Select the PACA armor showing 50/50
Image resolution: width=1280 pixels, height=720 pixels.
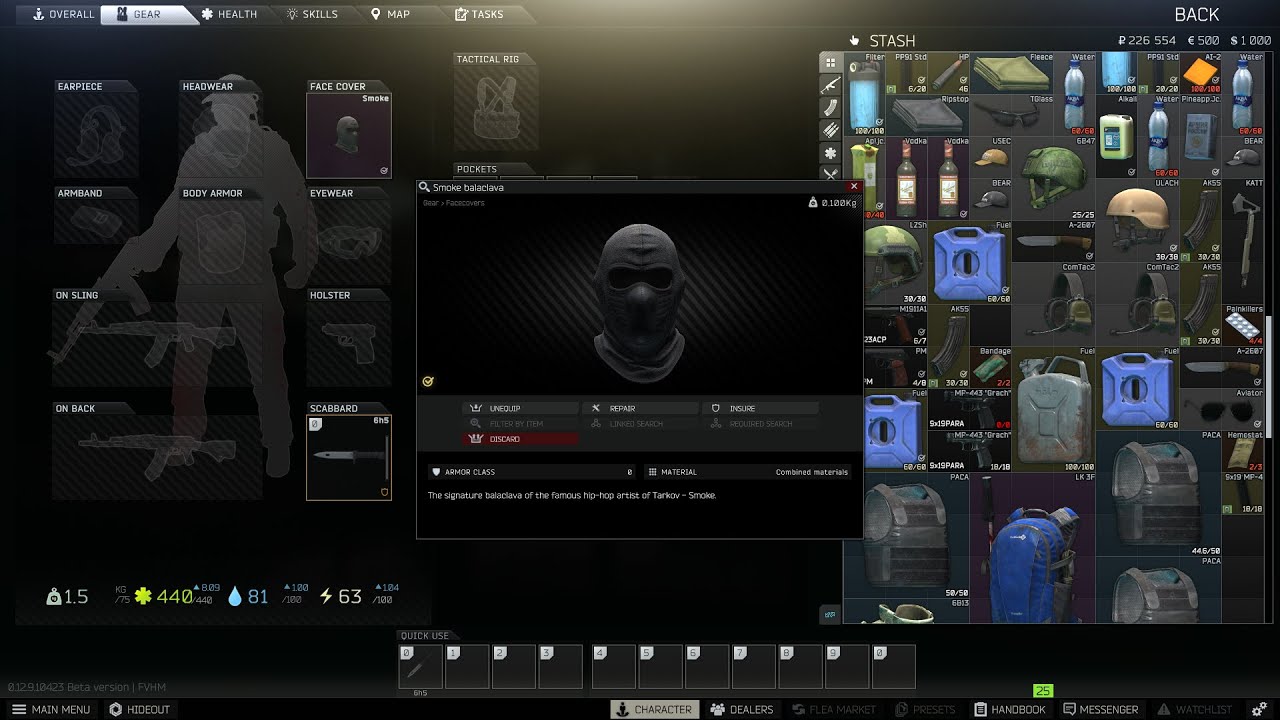click(908, 535)
